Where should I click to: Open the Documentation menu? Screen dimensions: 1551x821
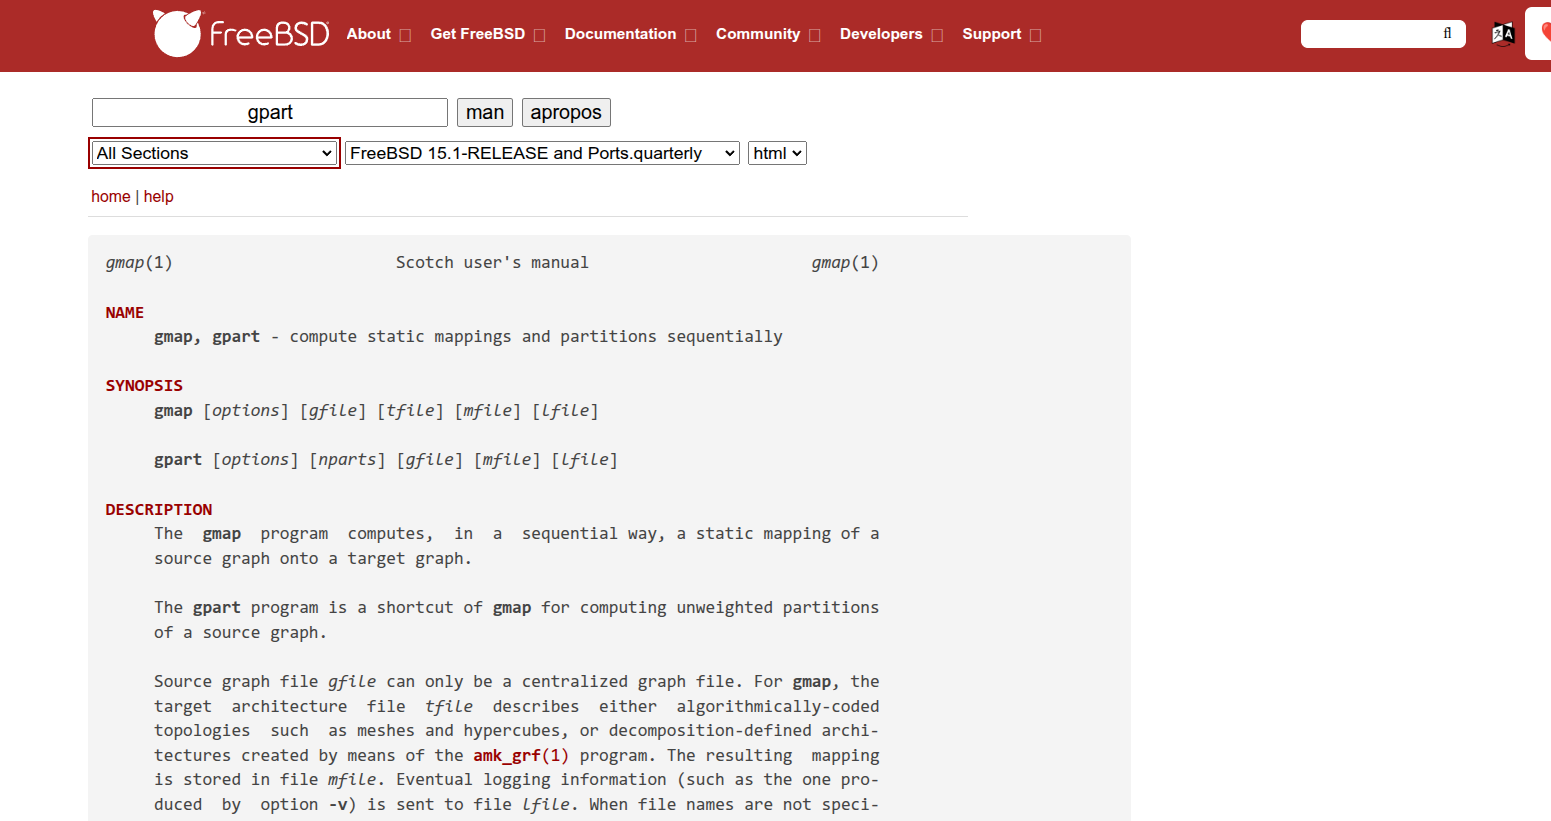620,34
